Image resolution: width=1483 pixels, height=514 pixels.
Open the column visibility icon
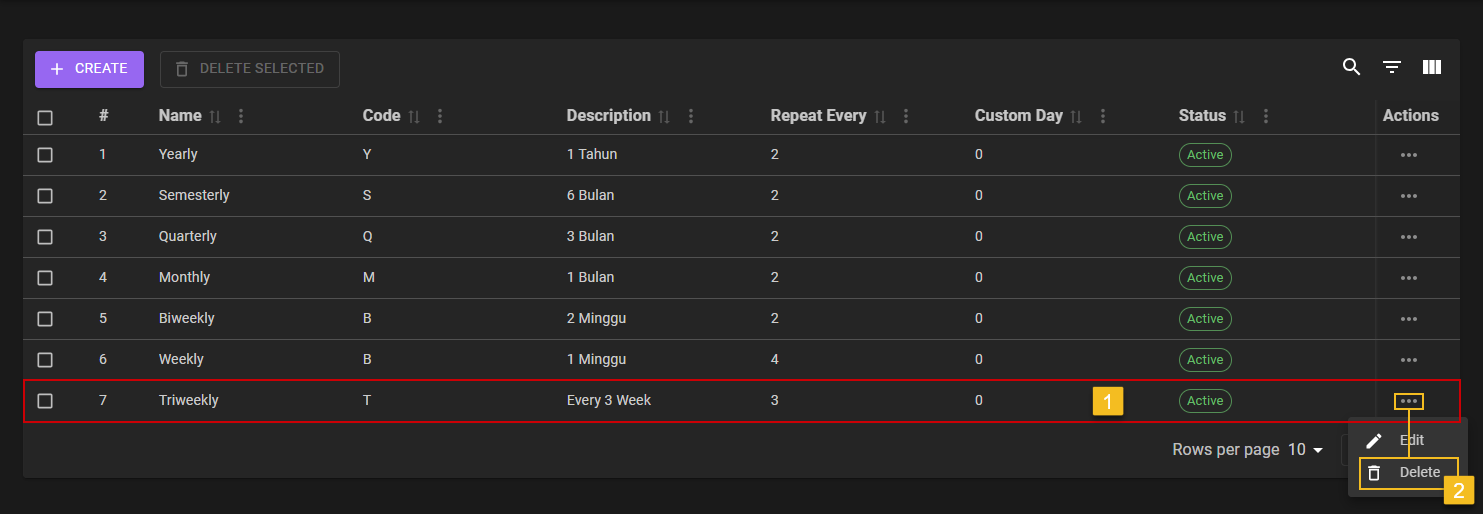[1432, 67]
